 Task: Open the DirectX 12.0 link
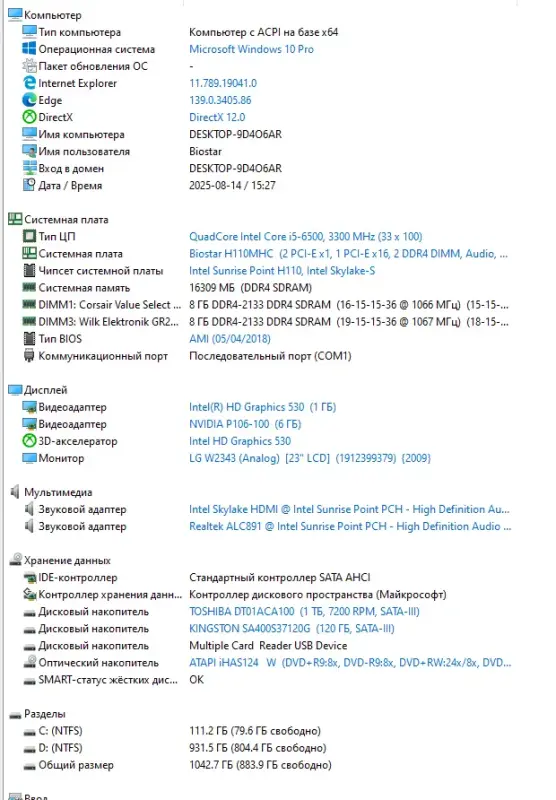click(217, 117)
